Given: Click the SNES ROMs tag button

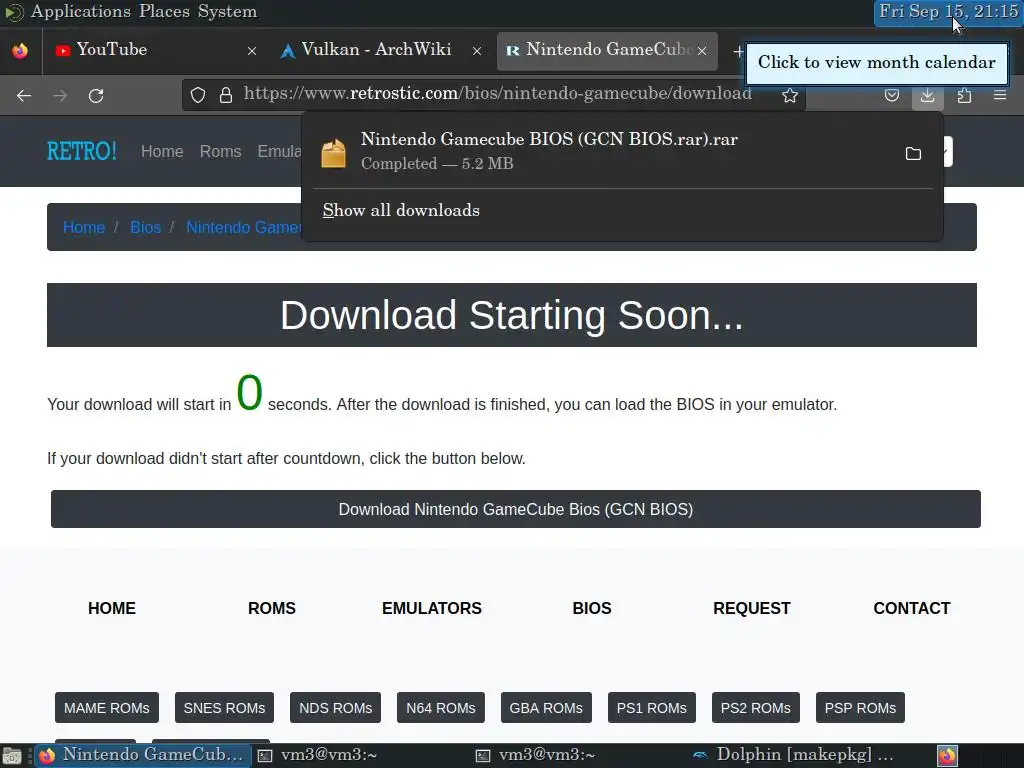Looking at the screenshot, I should (x=224, y=708).
